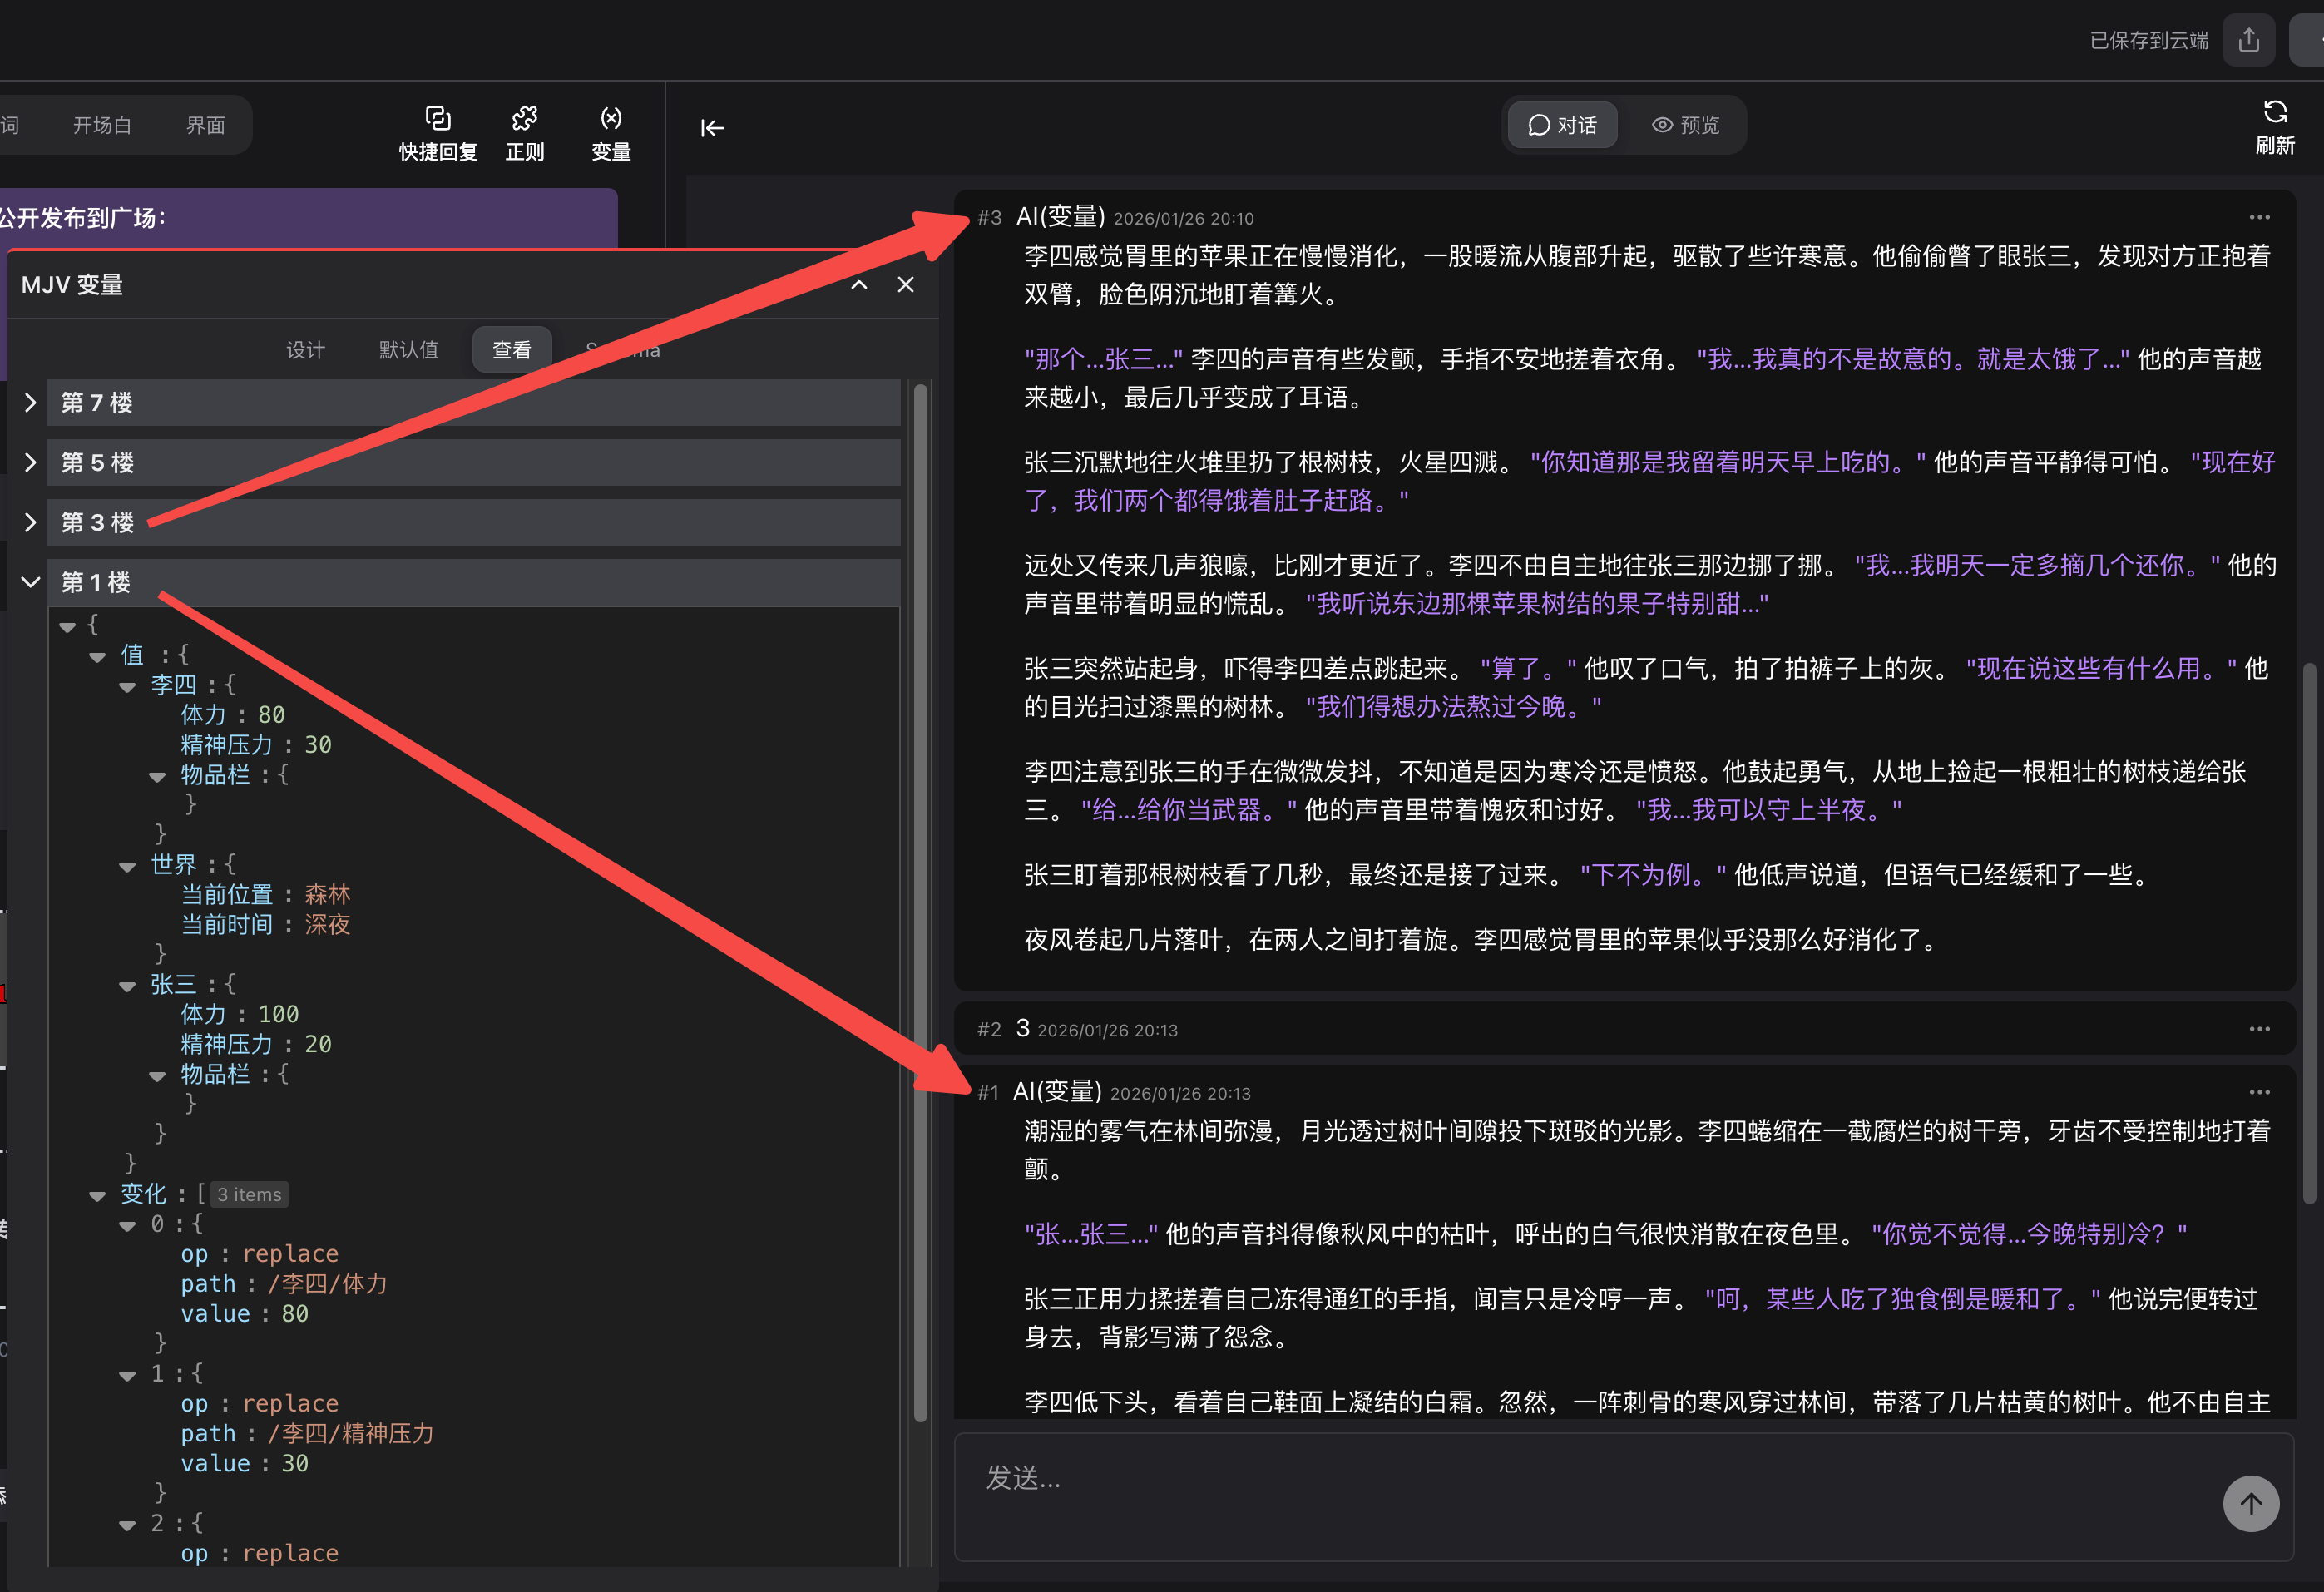Image resolution: width=2324 pixels, height=1592 pixels.
Task: Select the 设计 tab
Action: pyautogui.click(x=305, y=350)
